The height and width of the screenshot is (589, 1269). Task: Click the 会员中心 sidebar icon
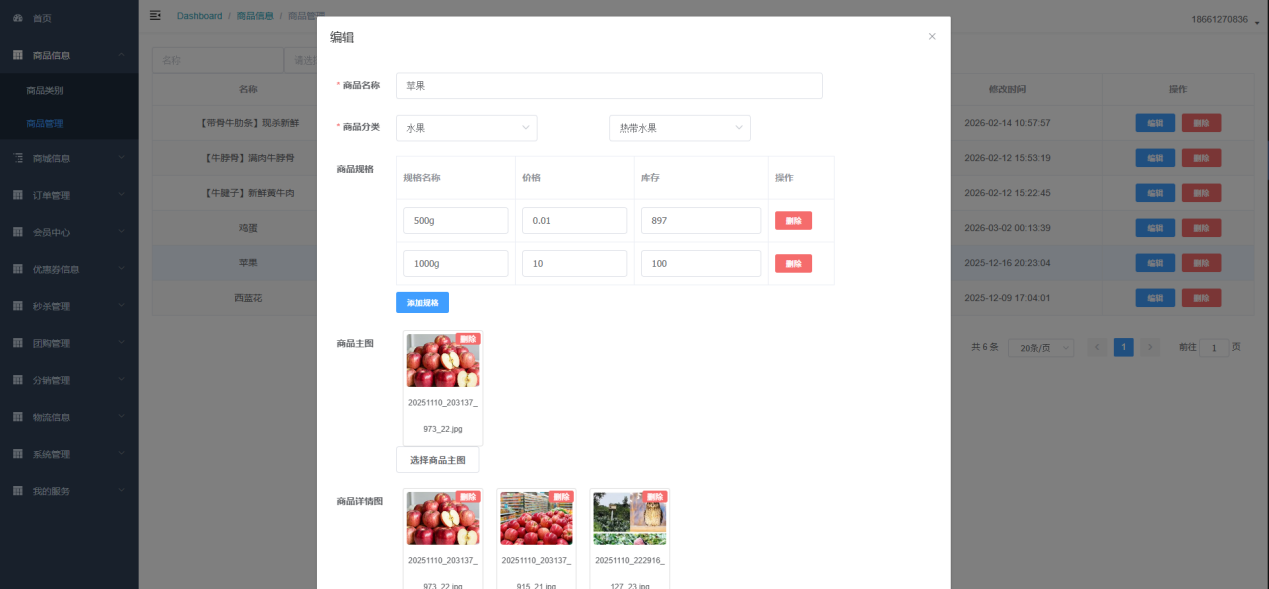click(x=18, y=232)
